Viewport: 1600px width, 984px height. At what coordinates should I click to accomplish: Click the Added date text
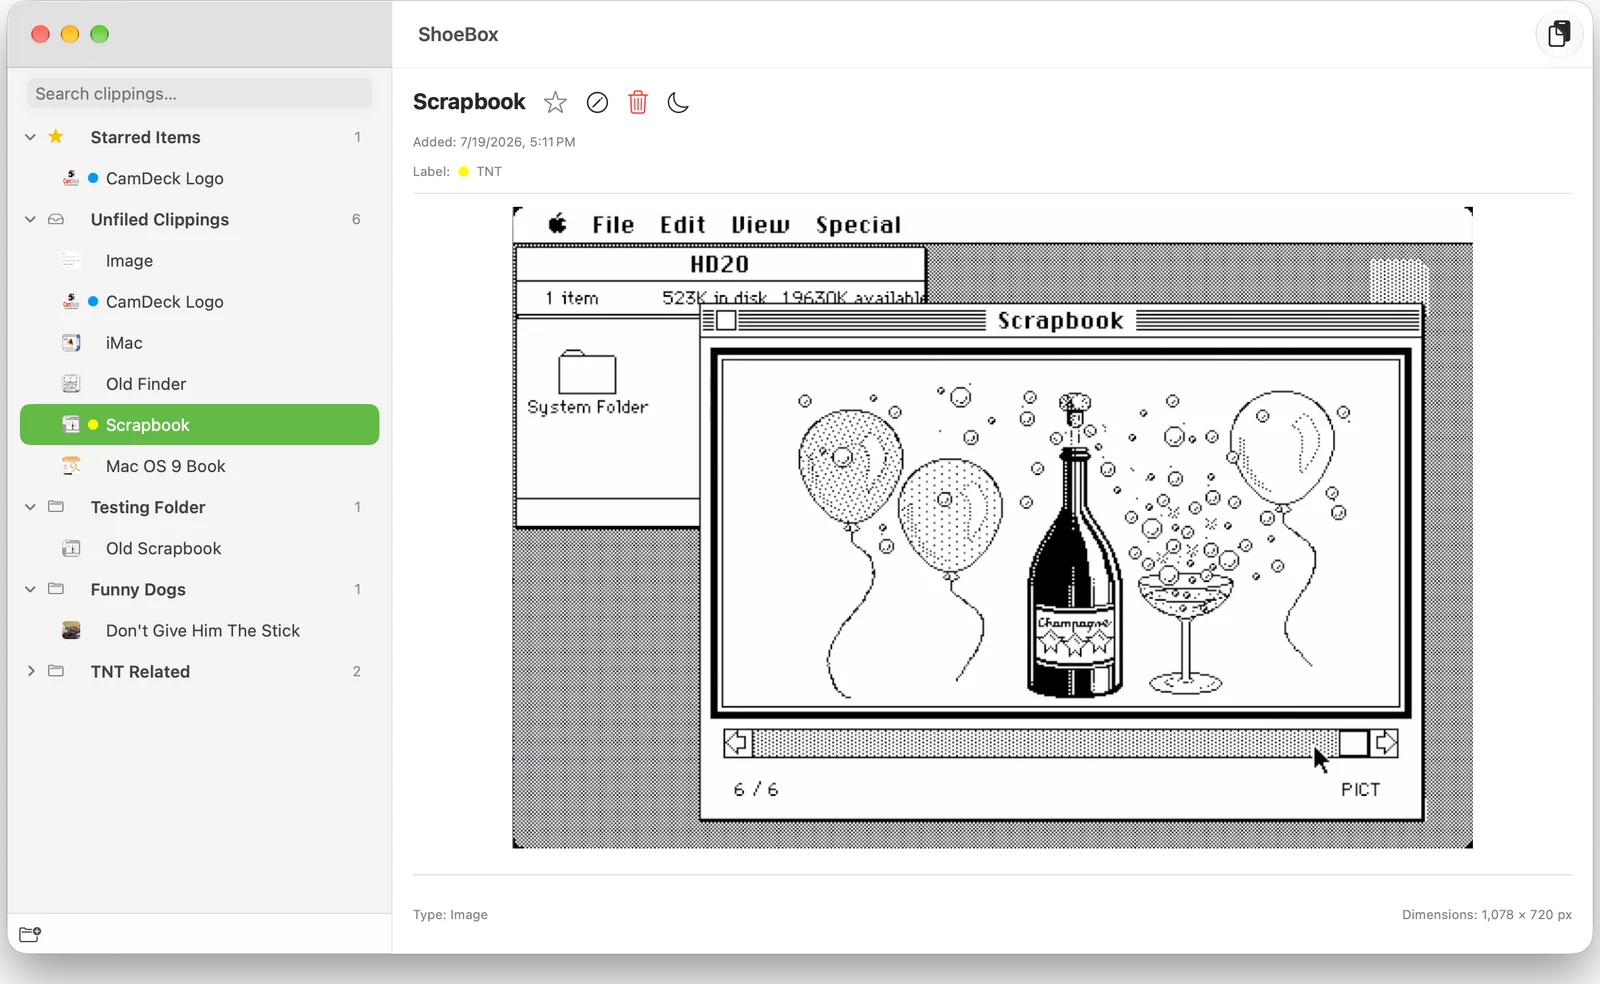494,142
